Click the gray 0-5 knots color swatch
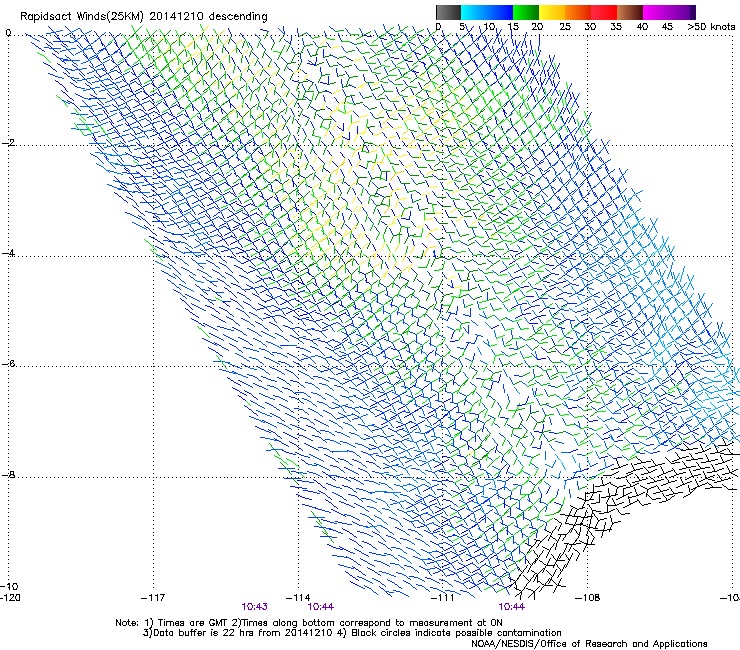The width and height of the screenshot is (740, 650). [x=448, y=12]
